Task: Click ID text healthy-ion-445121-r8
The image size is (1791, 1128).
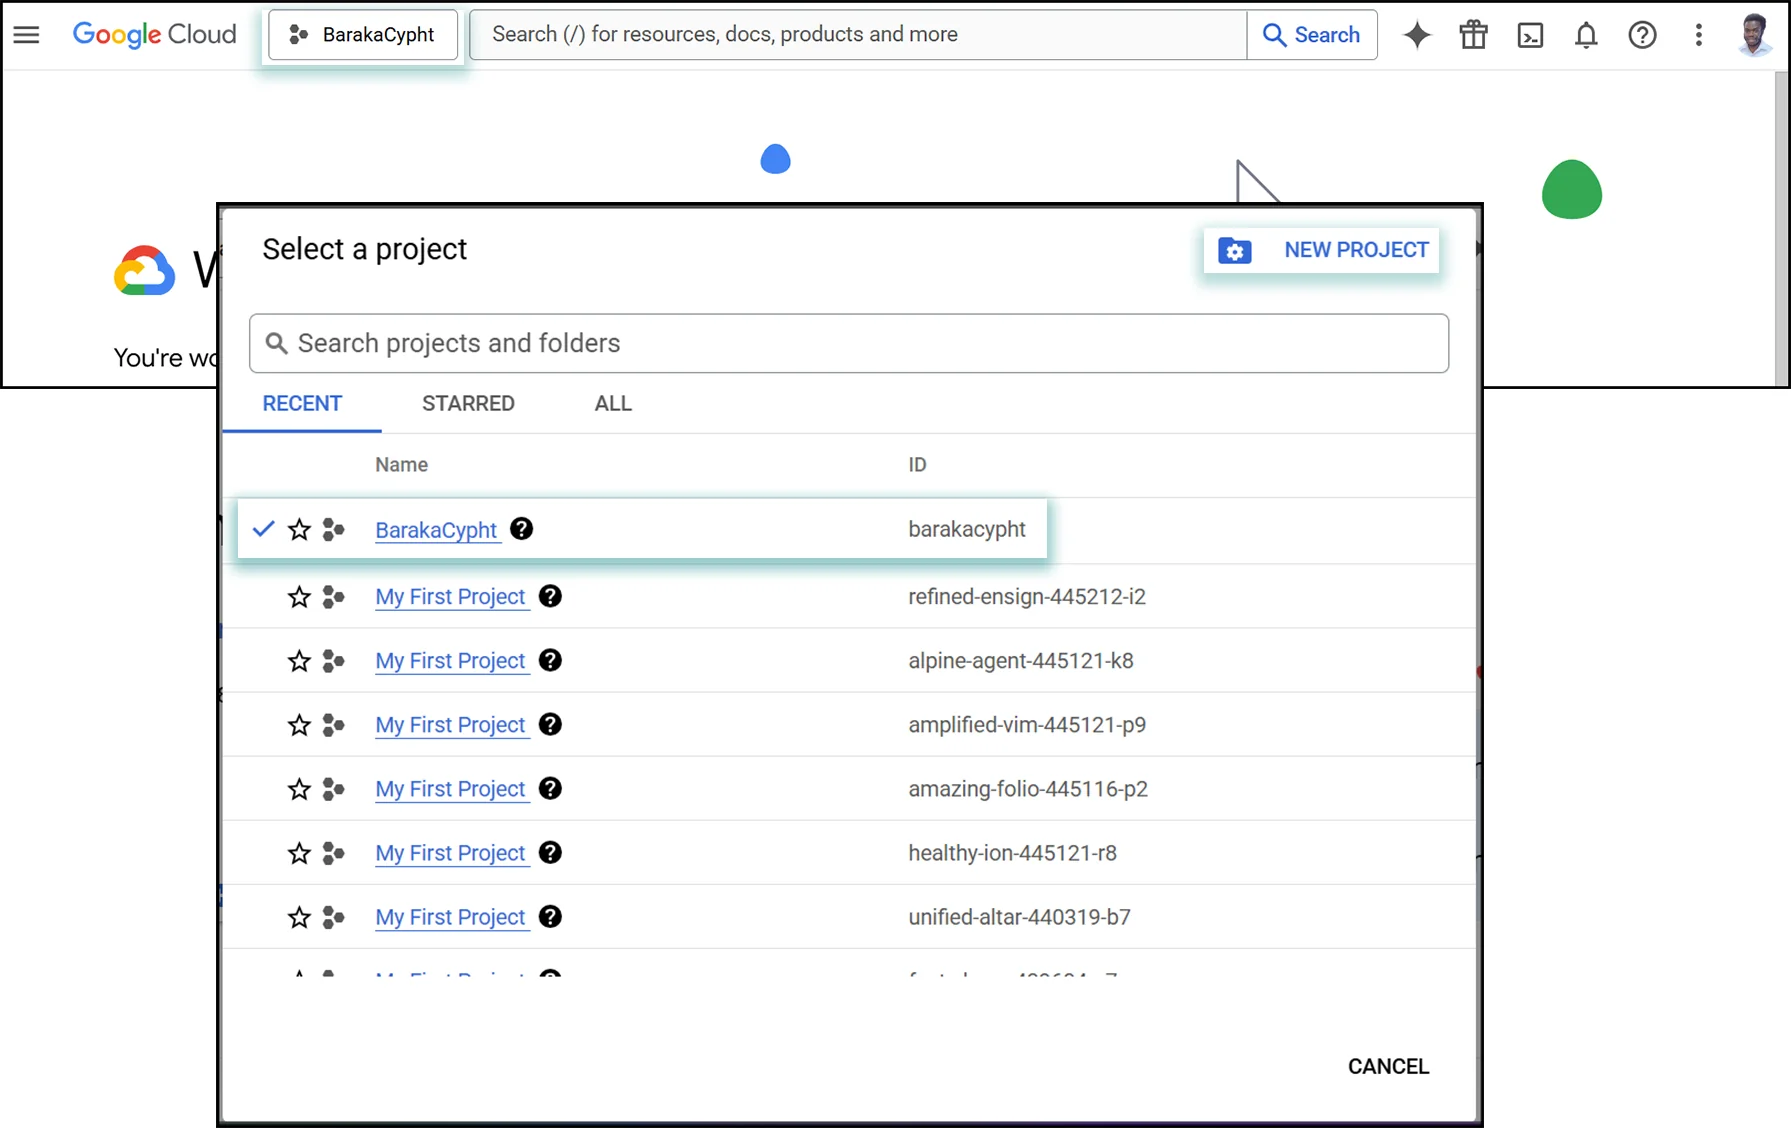Action: click(x=1012, y=853)
